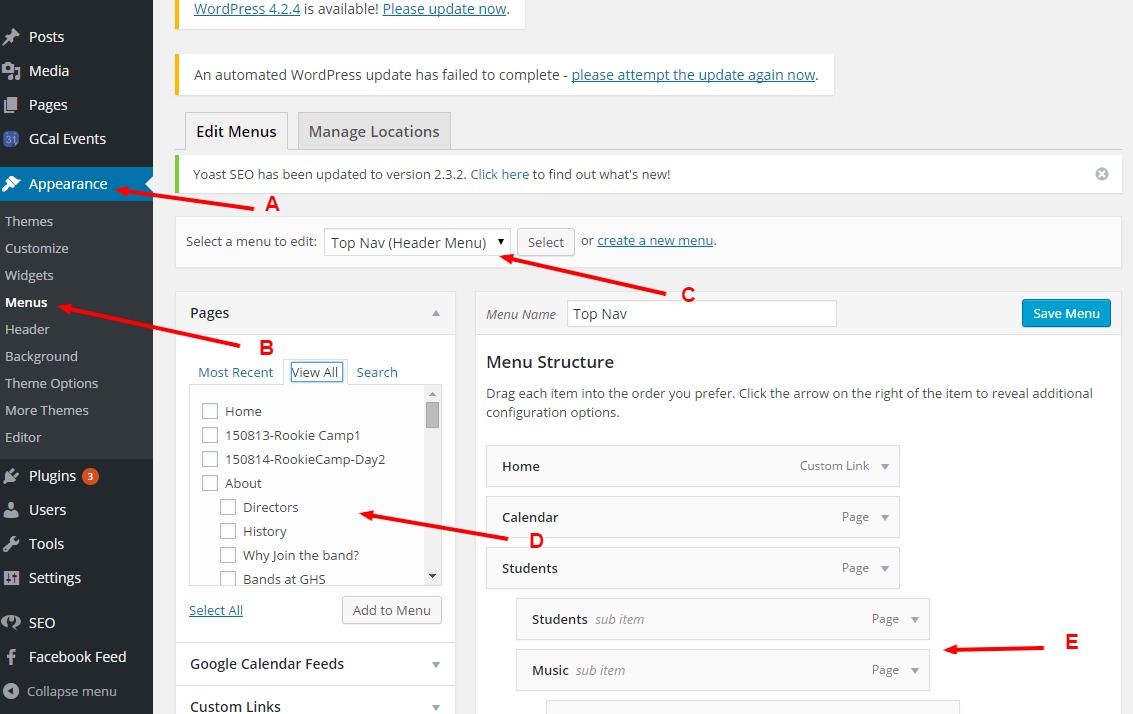The width and height of the screenshot is (1133, 714).
Task: Expand the Home menu item options
Action: coord(885,467)
